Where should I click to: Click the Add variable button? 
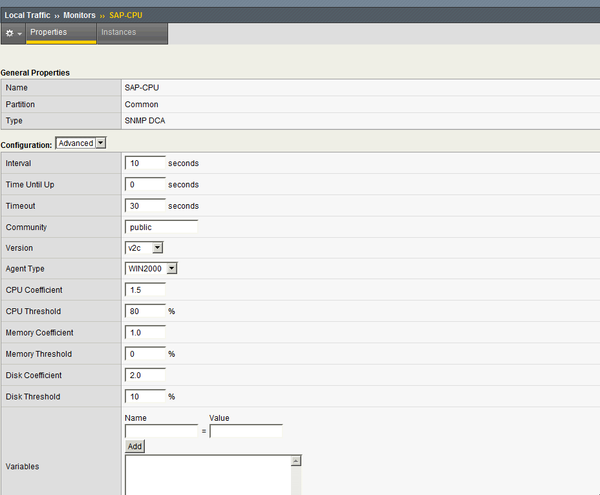tap(134, 446)
